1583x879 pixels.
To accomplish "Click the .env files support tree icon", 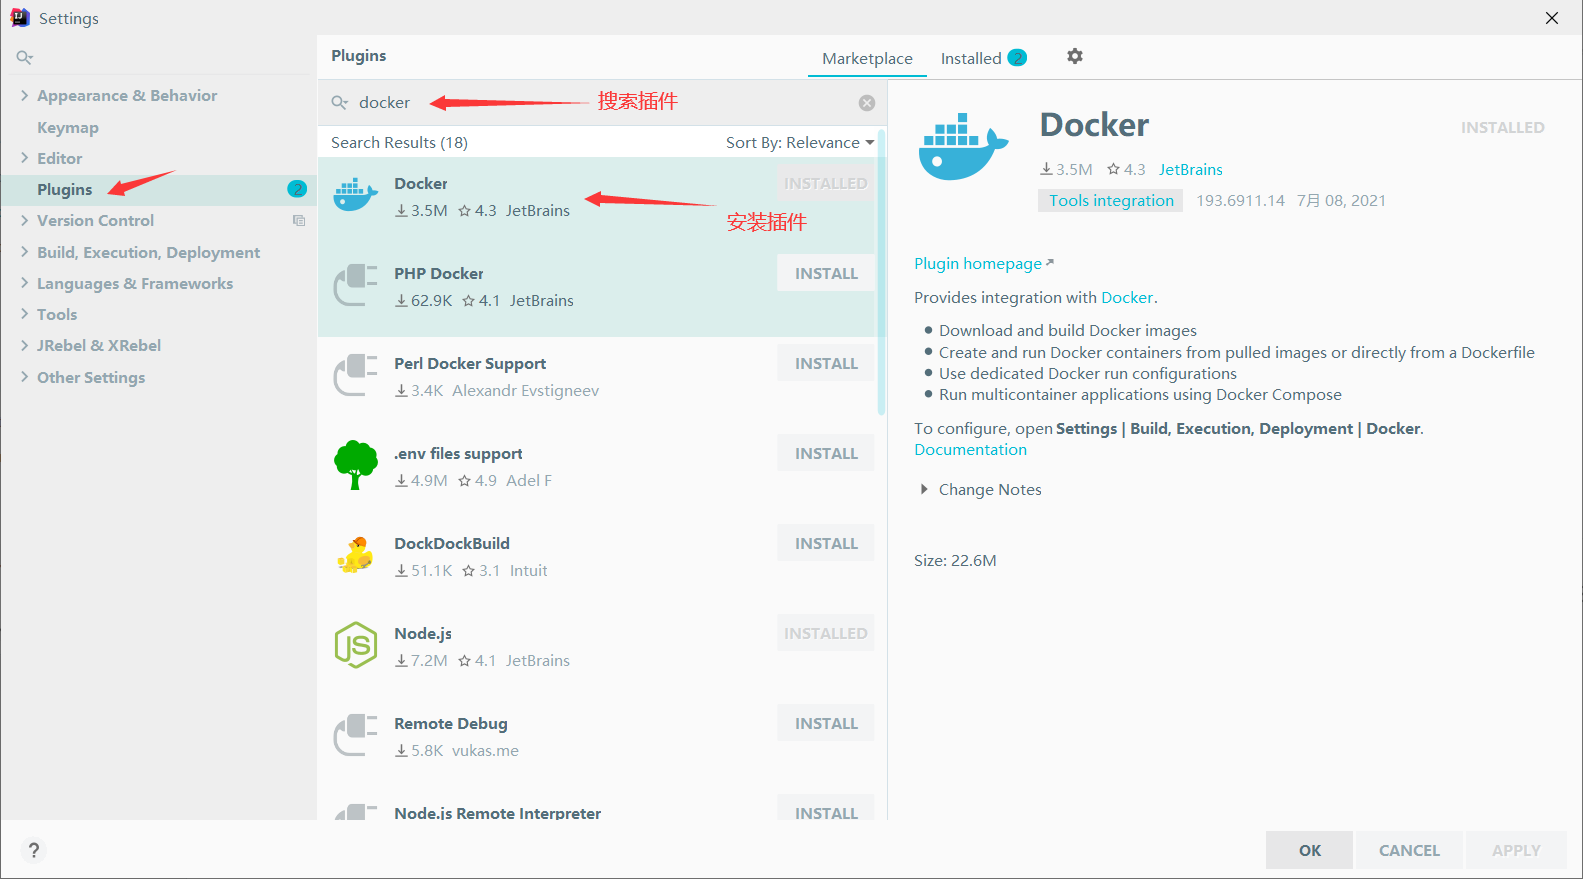I will click(355, 464).
